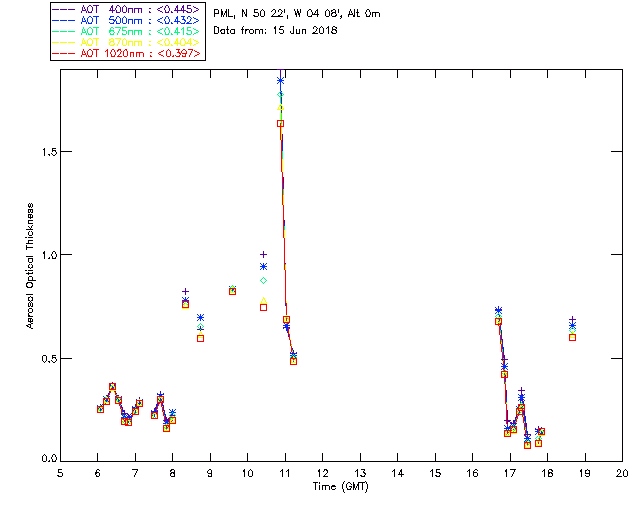Viewport: 640px width, 512px height.
Task: Click the Aerosol Optical Thickness axis label
Action: point(30,266)
